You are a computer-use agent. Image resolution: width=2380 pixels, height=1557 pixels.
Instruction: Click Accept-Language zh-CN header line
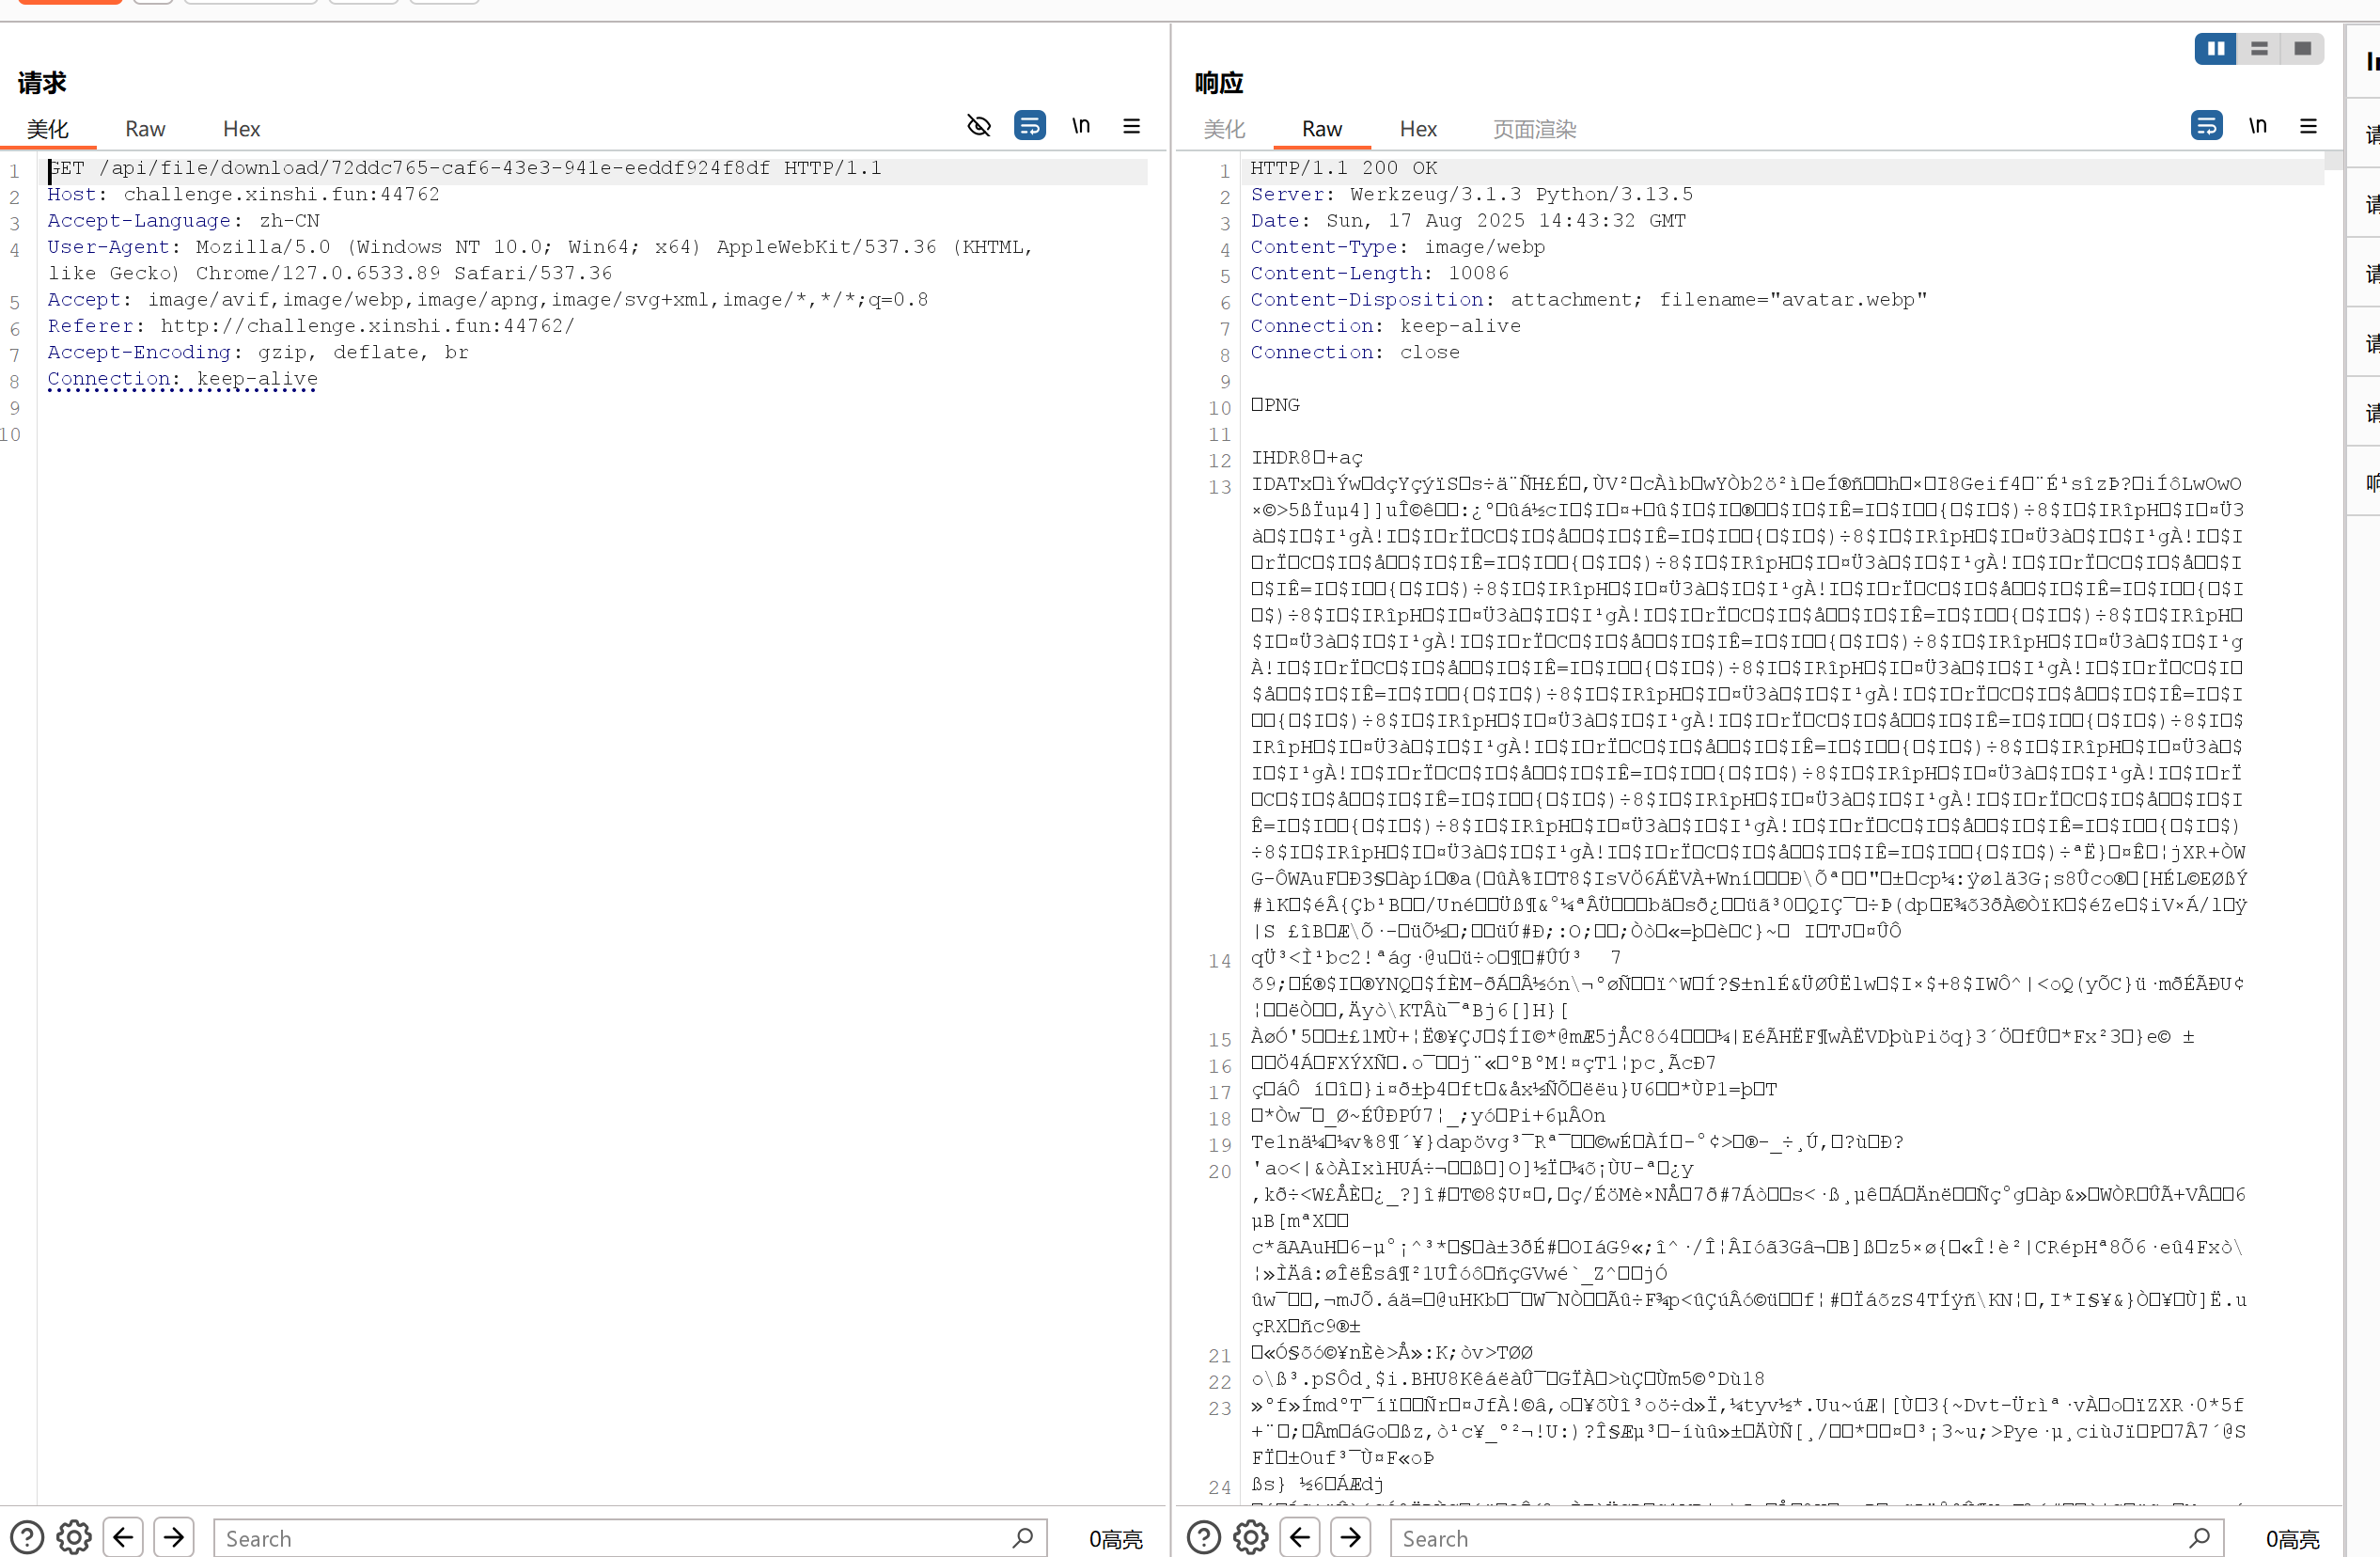click(184, 221)
